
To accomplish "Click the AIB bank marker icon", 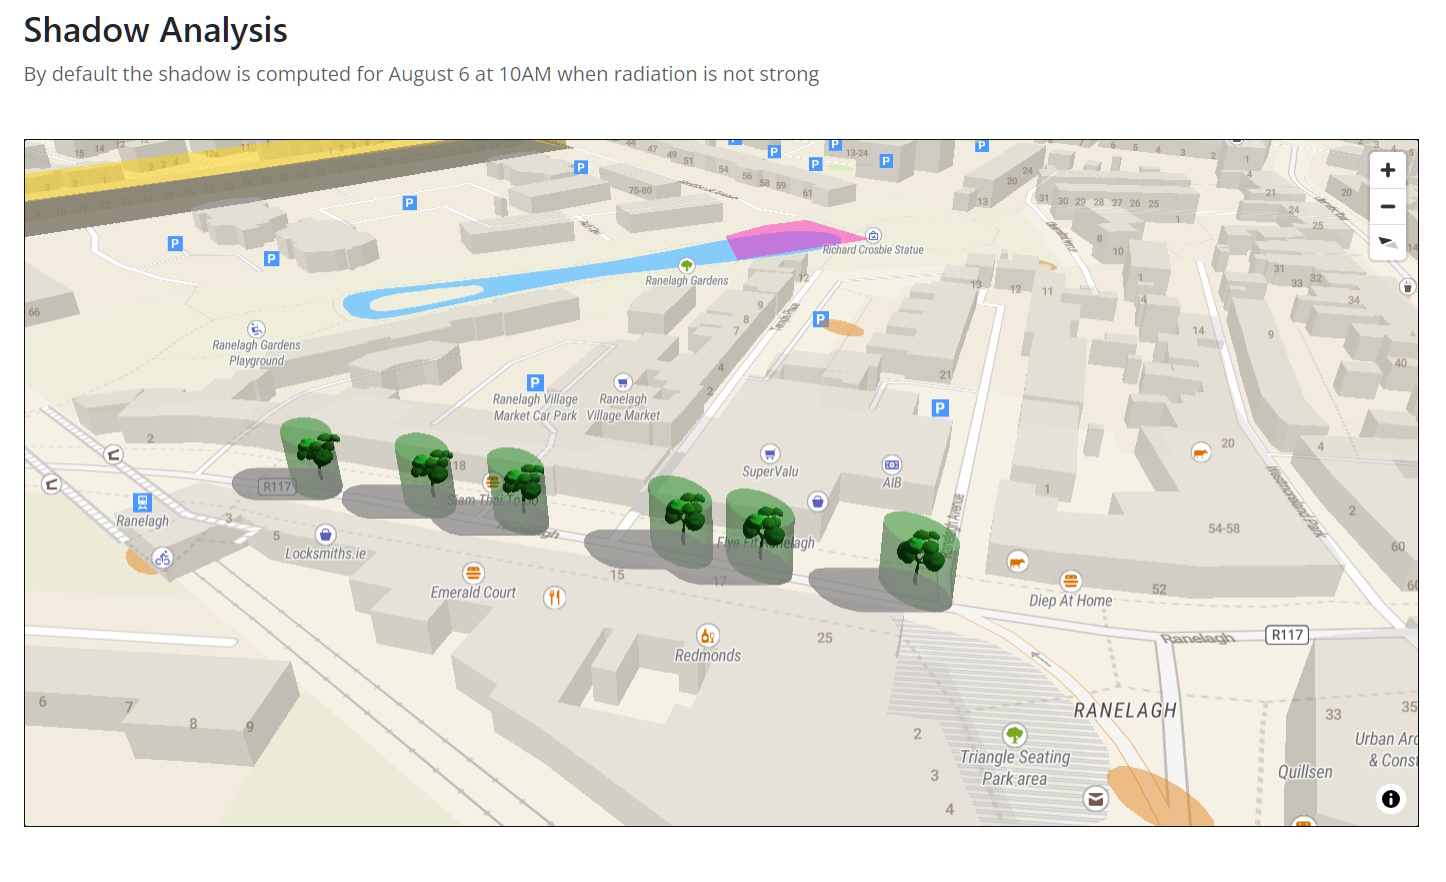I will (x=891, y=465).
